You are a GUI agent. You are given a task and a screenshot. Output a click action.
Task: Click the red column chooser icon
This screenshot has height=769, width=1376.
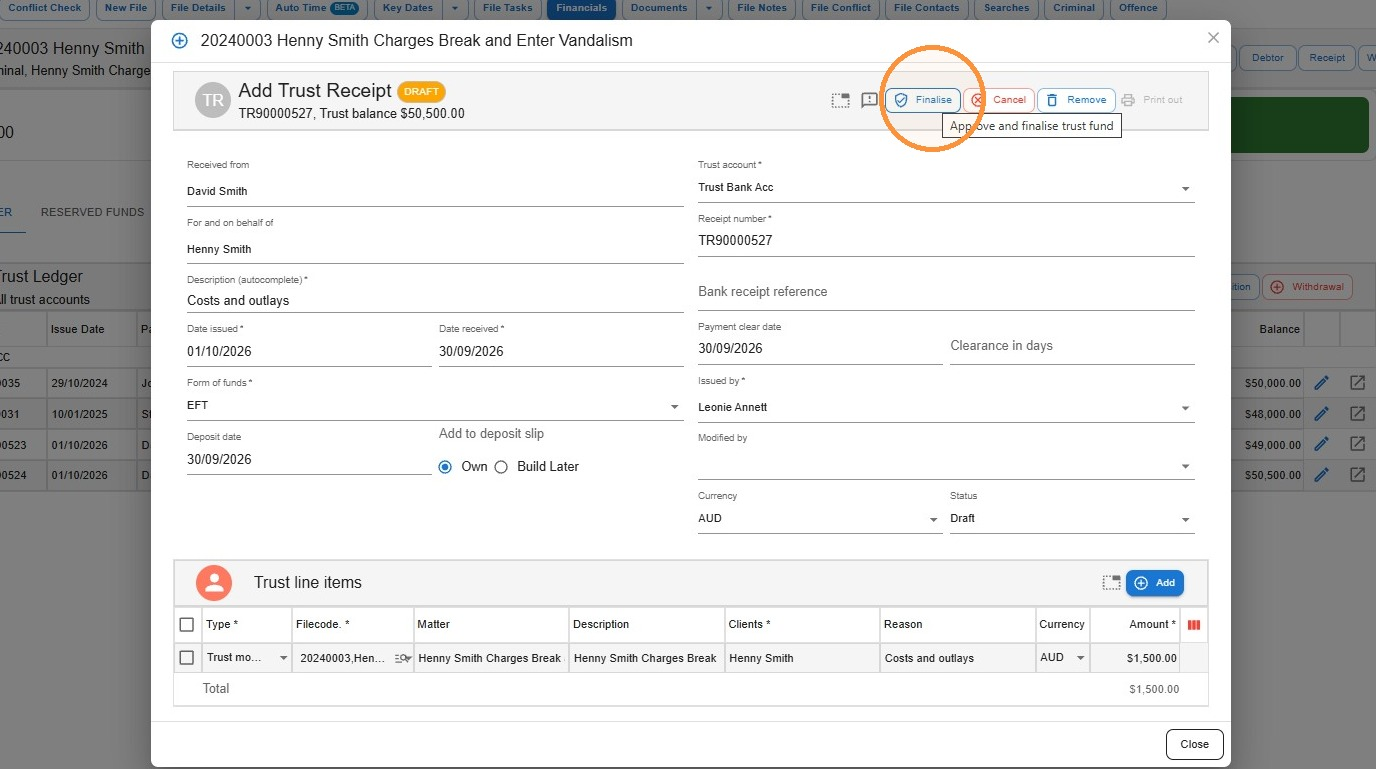pos(1193,625)
